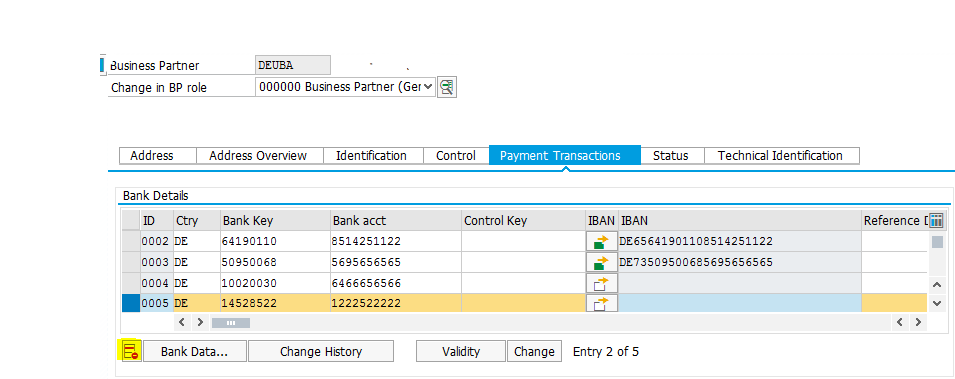Click Control Key cell in row 0002
This screenshot has height=379, width=955.
[523, 241]
